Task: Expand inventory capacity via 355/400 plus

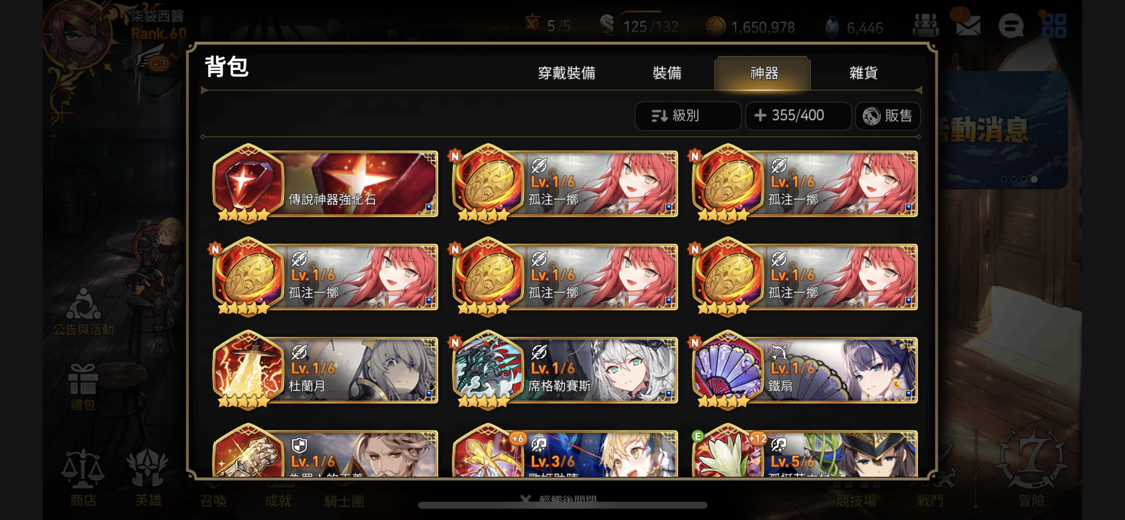Action: [x=798, y=115]
